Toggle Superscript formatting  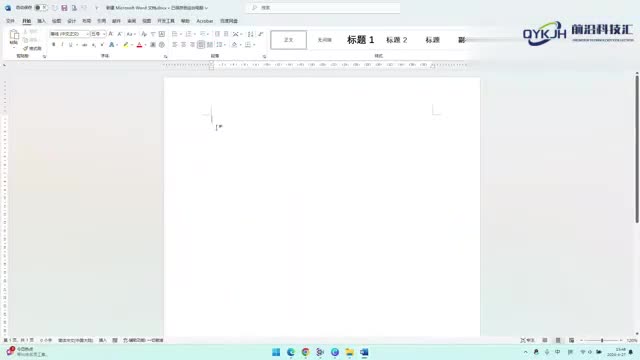coord(102,45)
